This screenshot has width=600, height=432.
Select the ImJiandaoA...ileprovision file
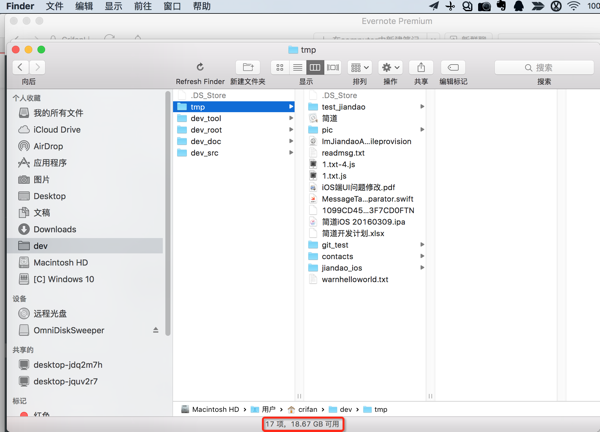click(x=366, y=141)
